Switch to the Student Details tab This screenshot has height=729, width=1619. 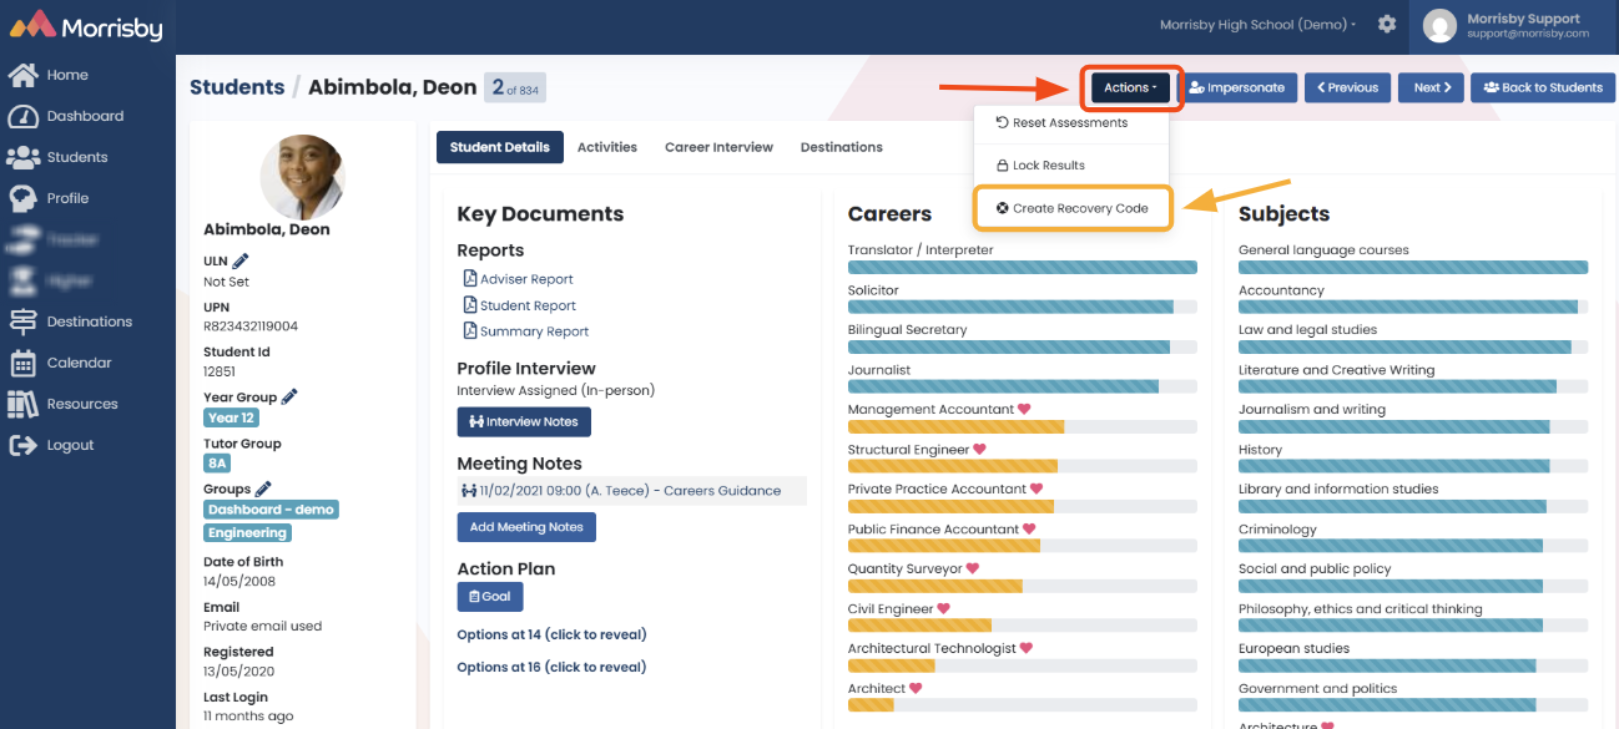pos(500,147)
